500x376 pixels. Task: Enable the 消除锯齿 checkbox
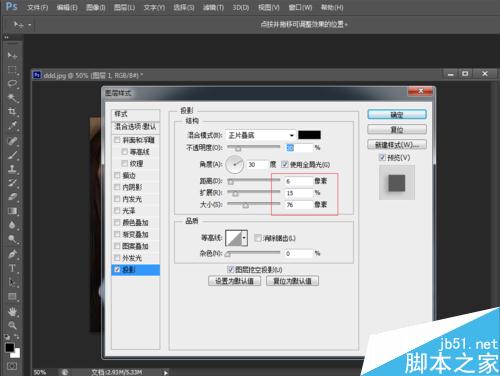click(x=258, y=238)
